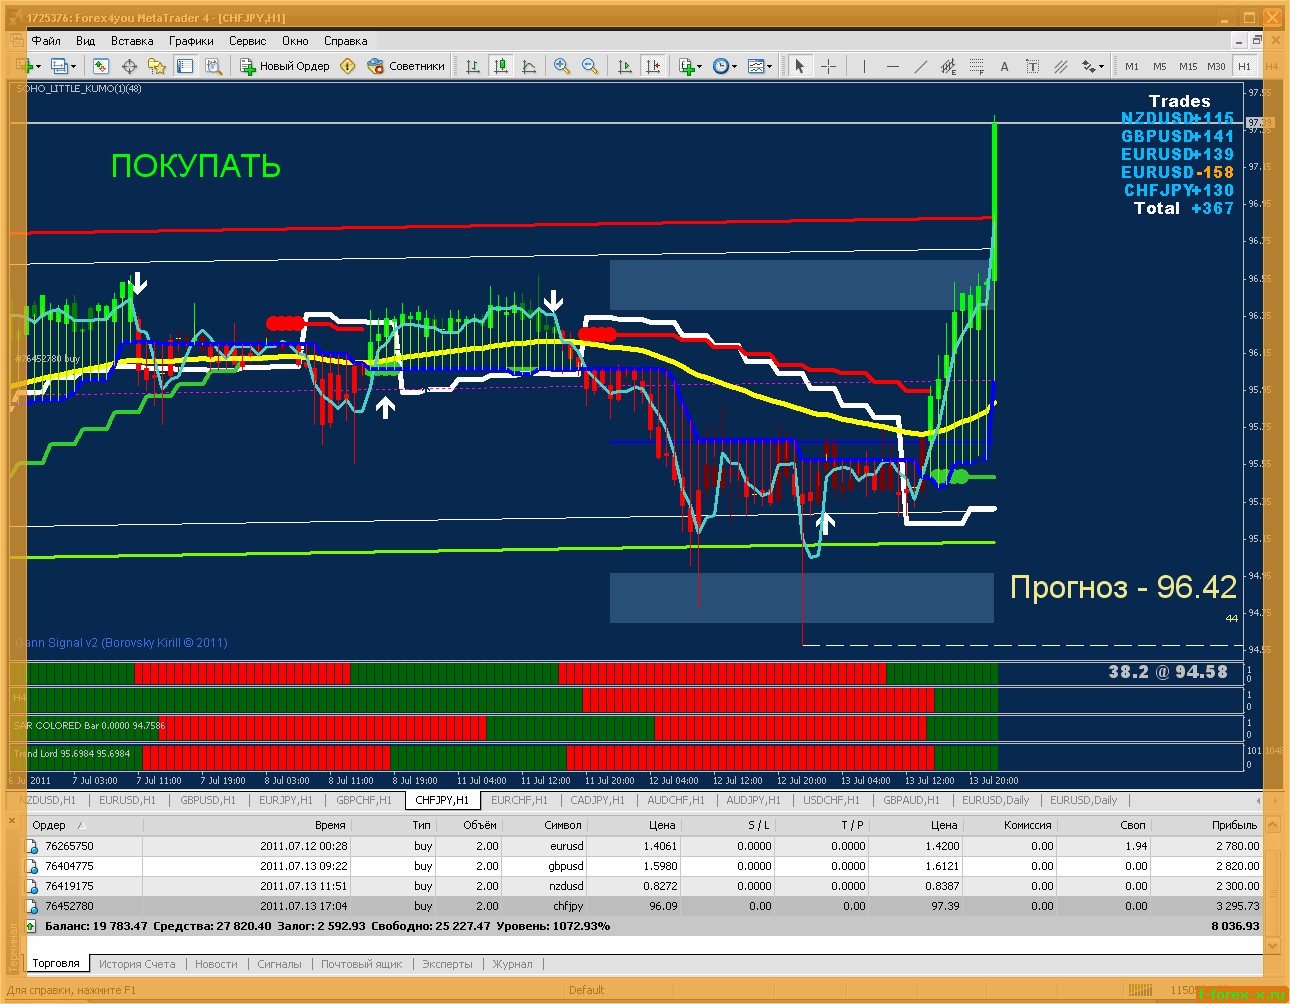Toggle chart shift from right border
This screenshot has height=1004, width=1290.
pos(653,66)
